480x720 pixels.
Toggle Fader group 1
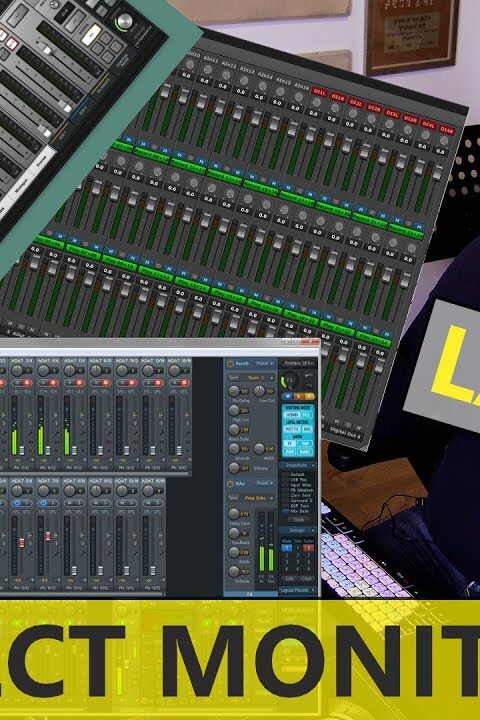[x=309, y=548]
